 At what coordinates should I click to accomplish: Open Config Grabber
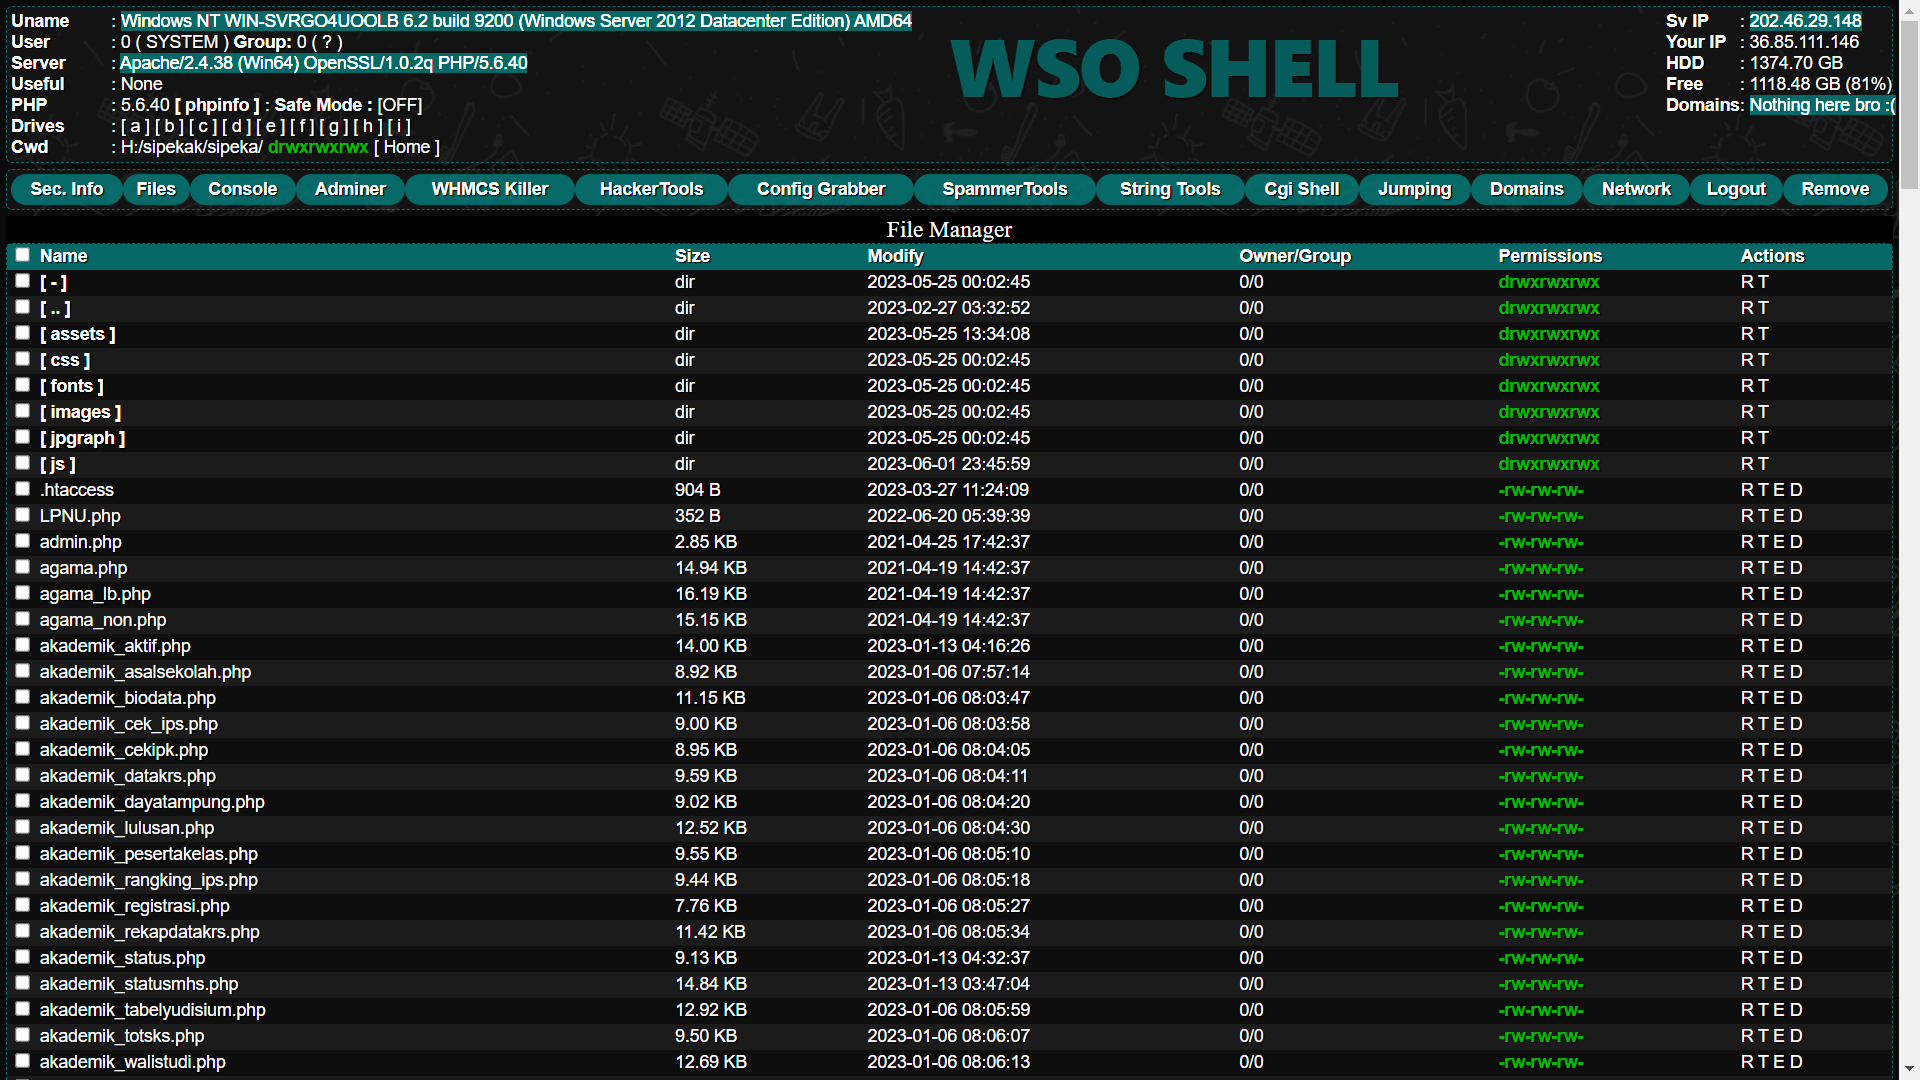(821, 189)
